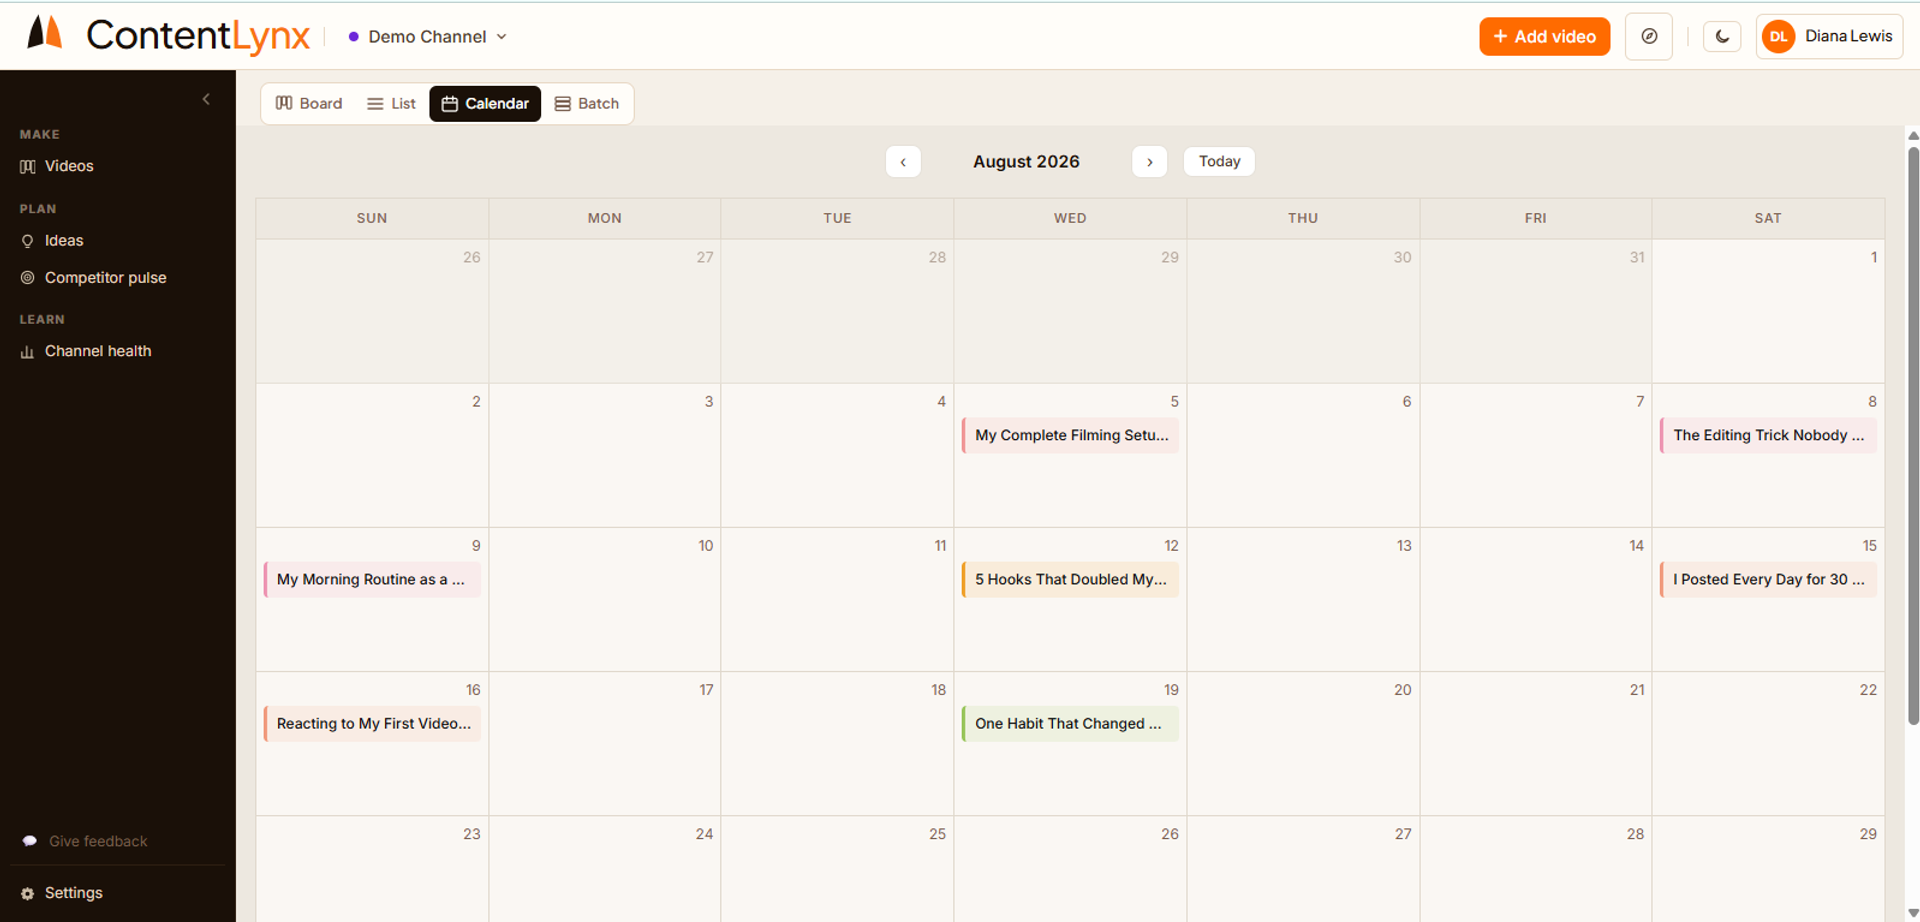Click the SAT column header
Viewport: 1920px width, 922px height.
1768,218
